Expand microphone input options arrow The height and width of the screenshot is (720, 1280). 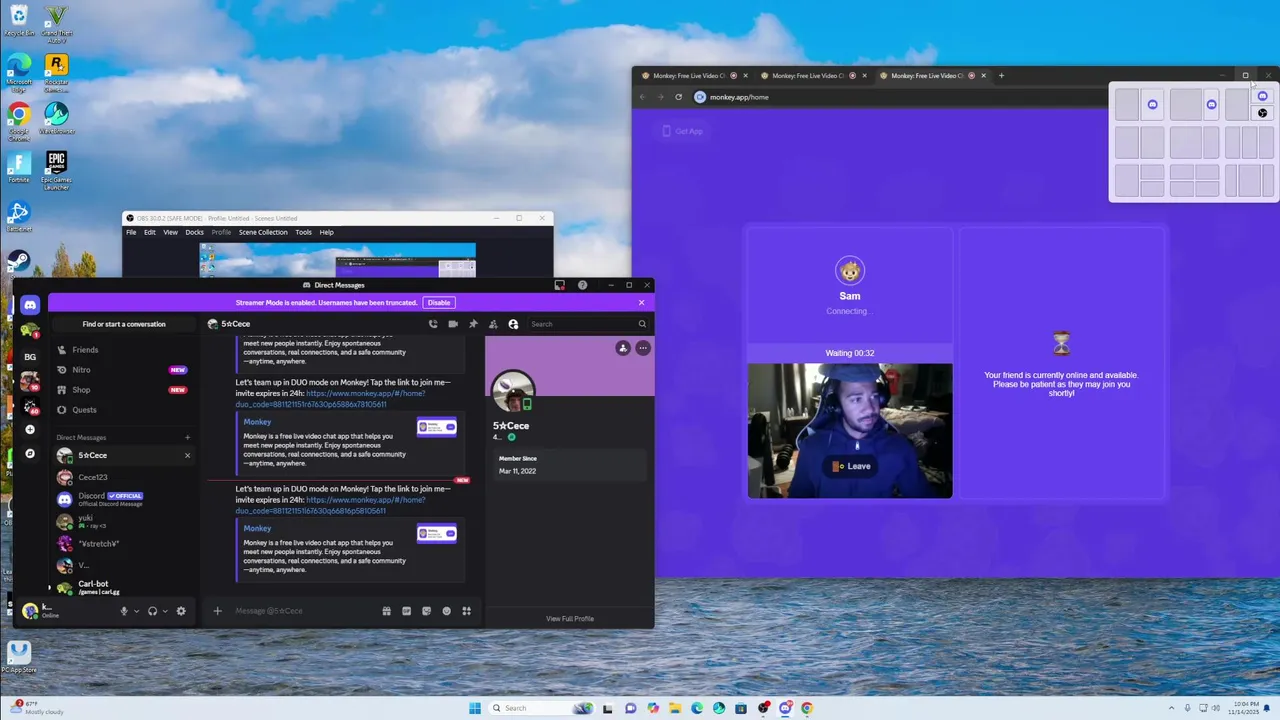click(x=136, y=611)
